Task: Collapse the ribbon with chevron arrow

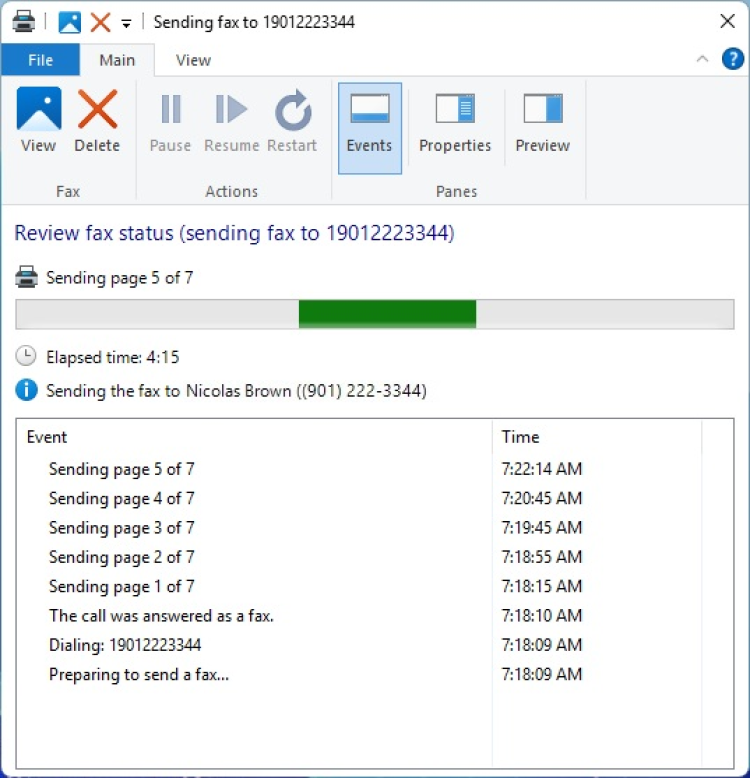Action: (x=702, y=59)
